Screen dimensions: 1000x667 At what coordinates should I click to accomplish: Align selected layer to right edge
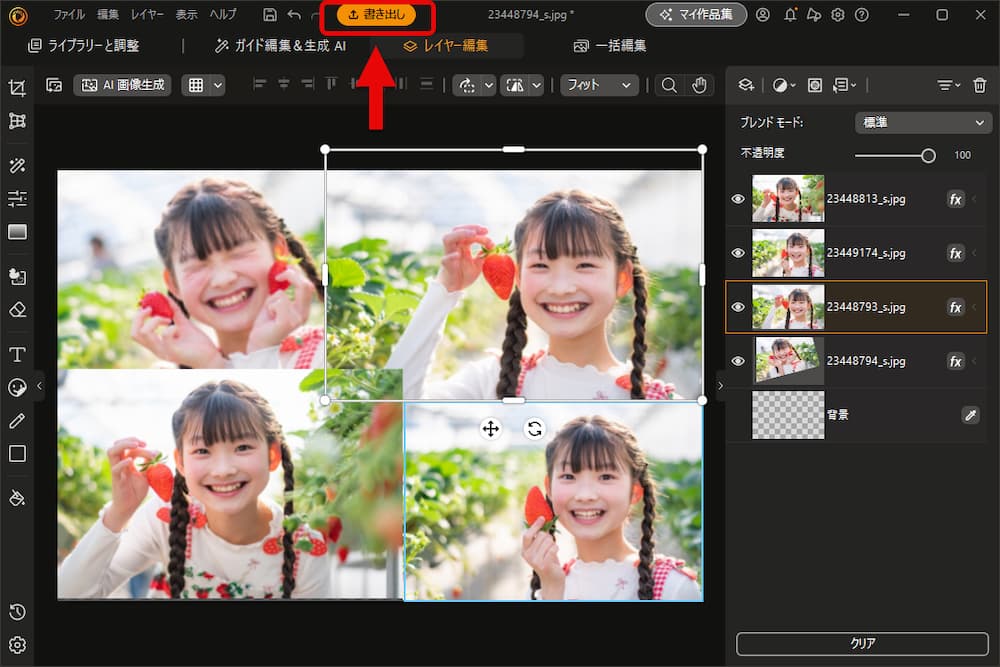308,84
